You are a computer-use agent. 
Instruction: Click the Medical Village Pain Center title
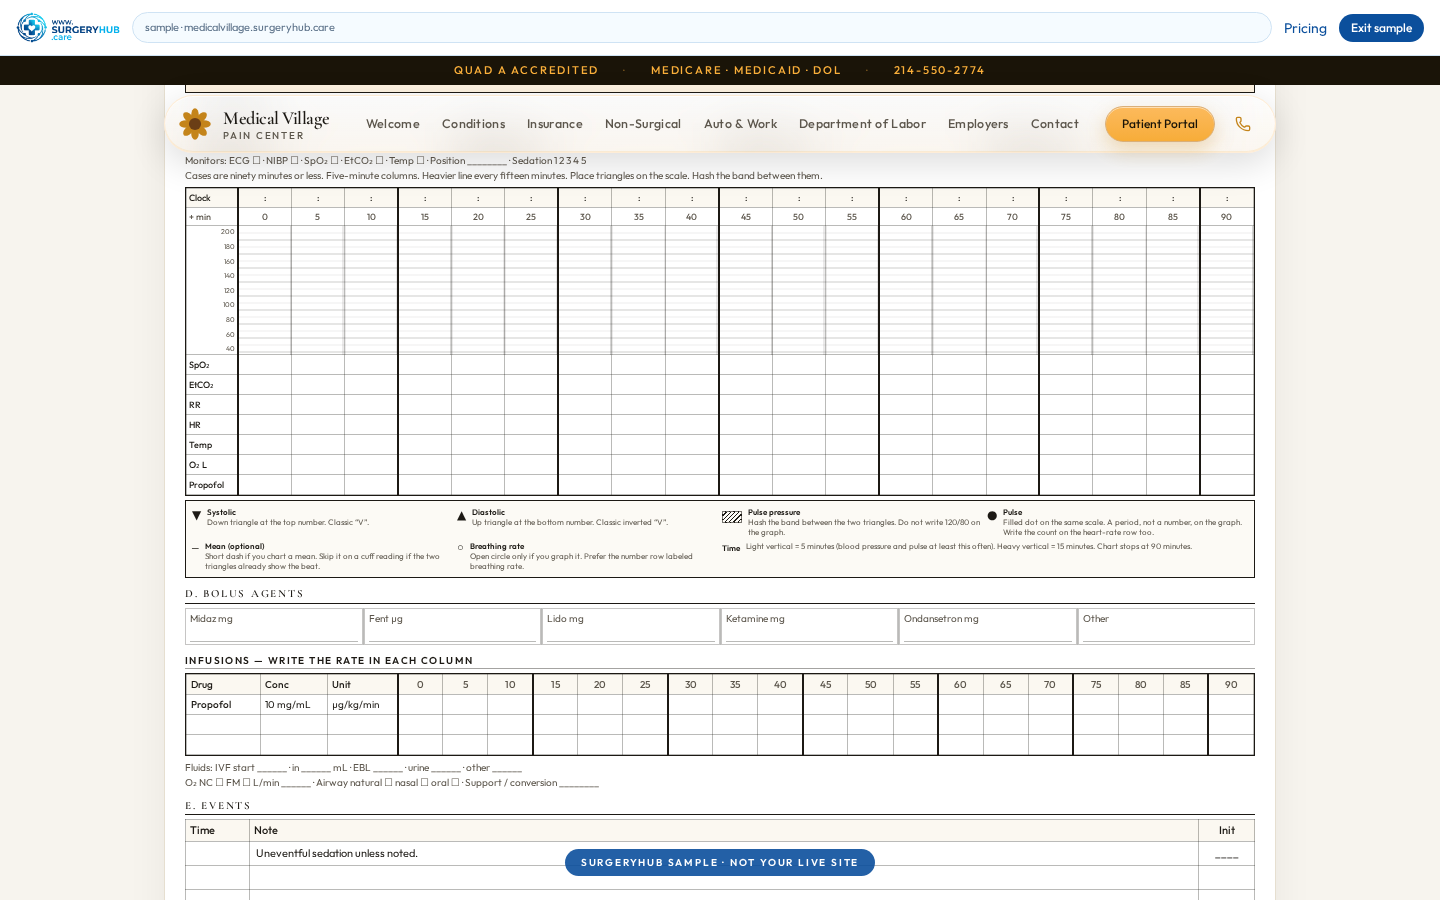tap(276, 125)
